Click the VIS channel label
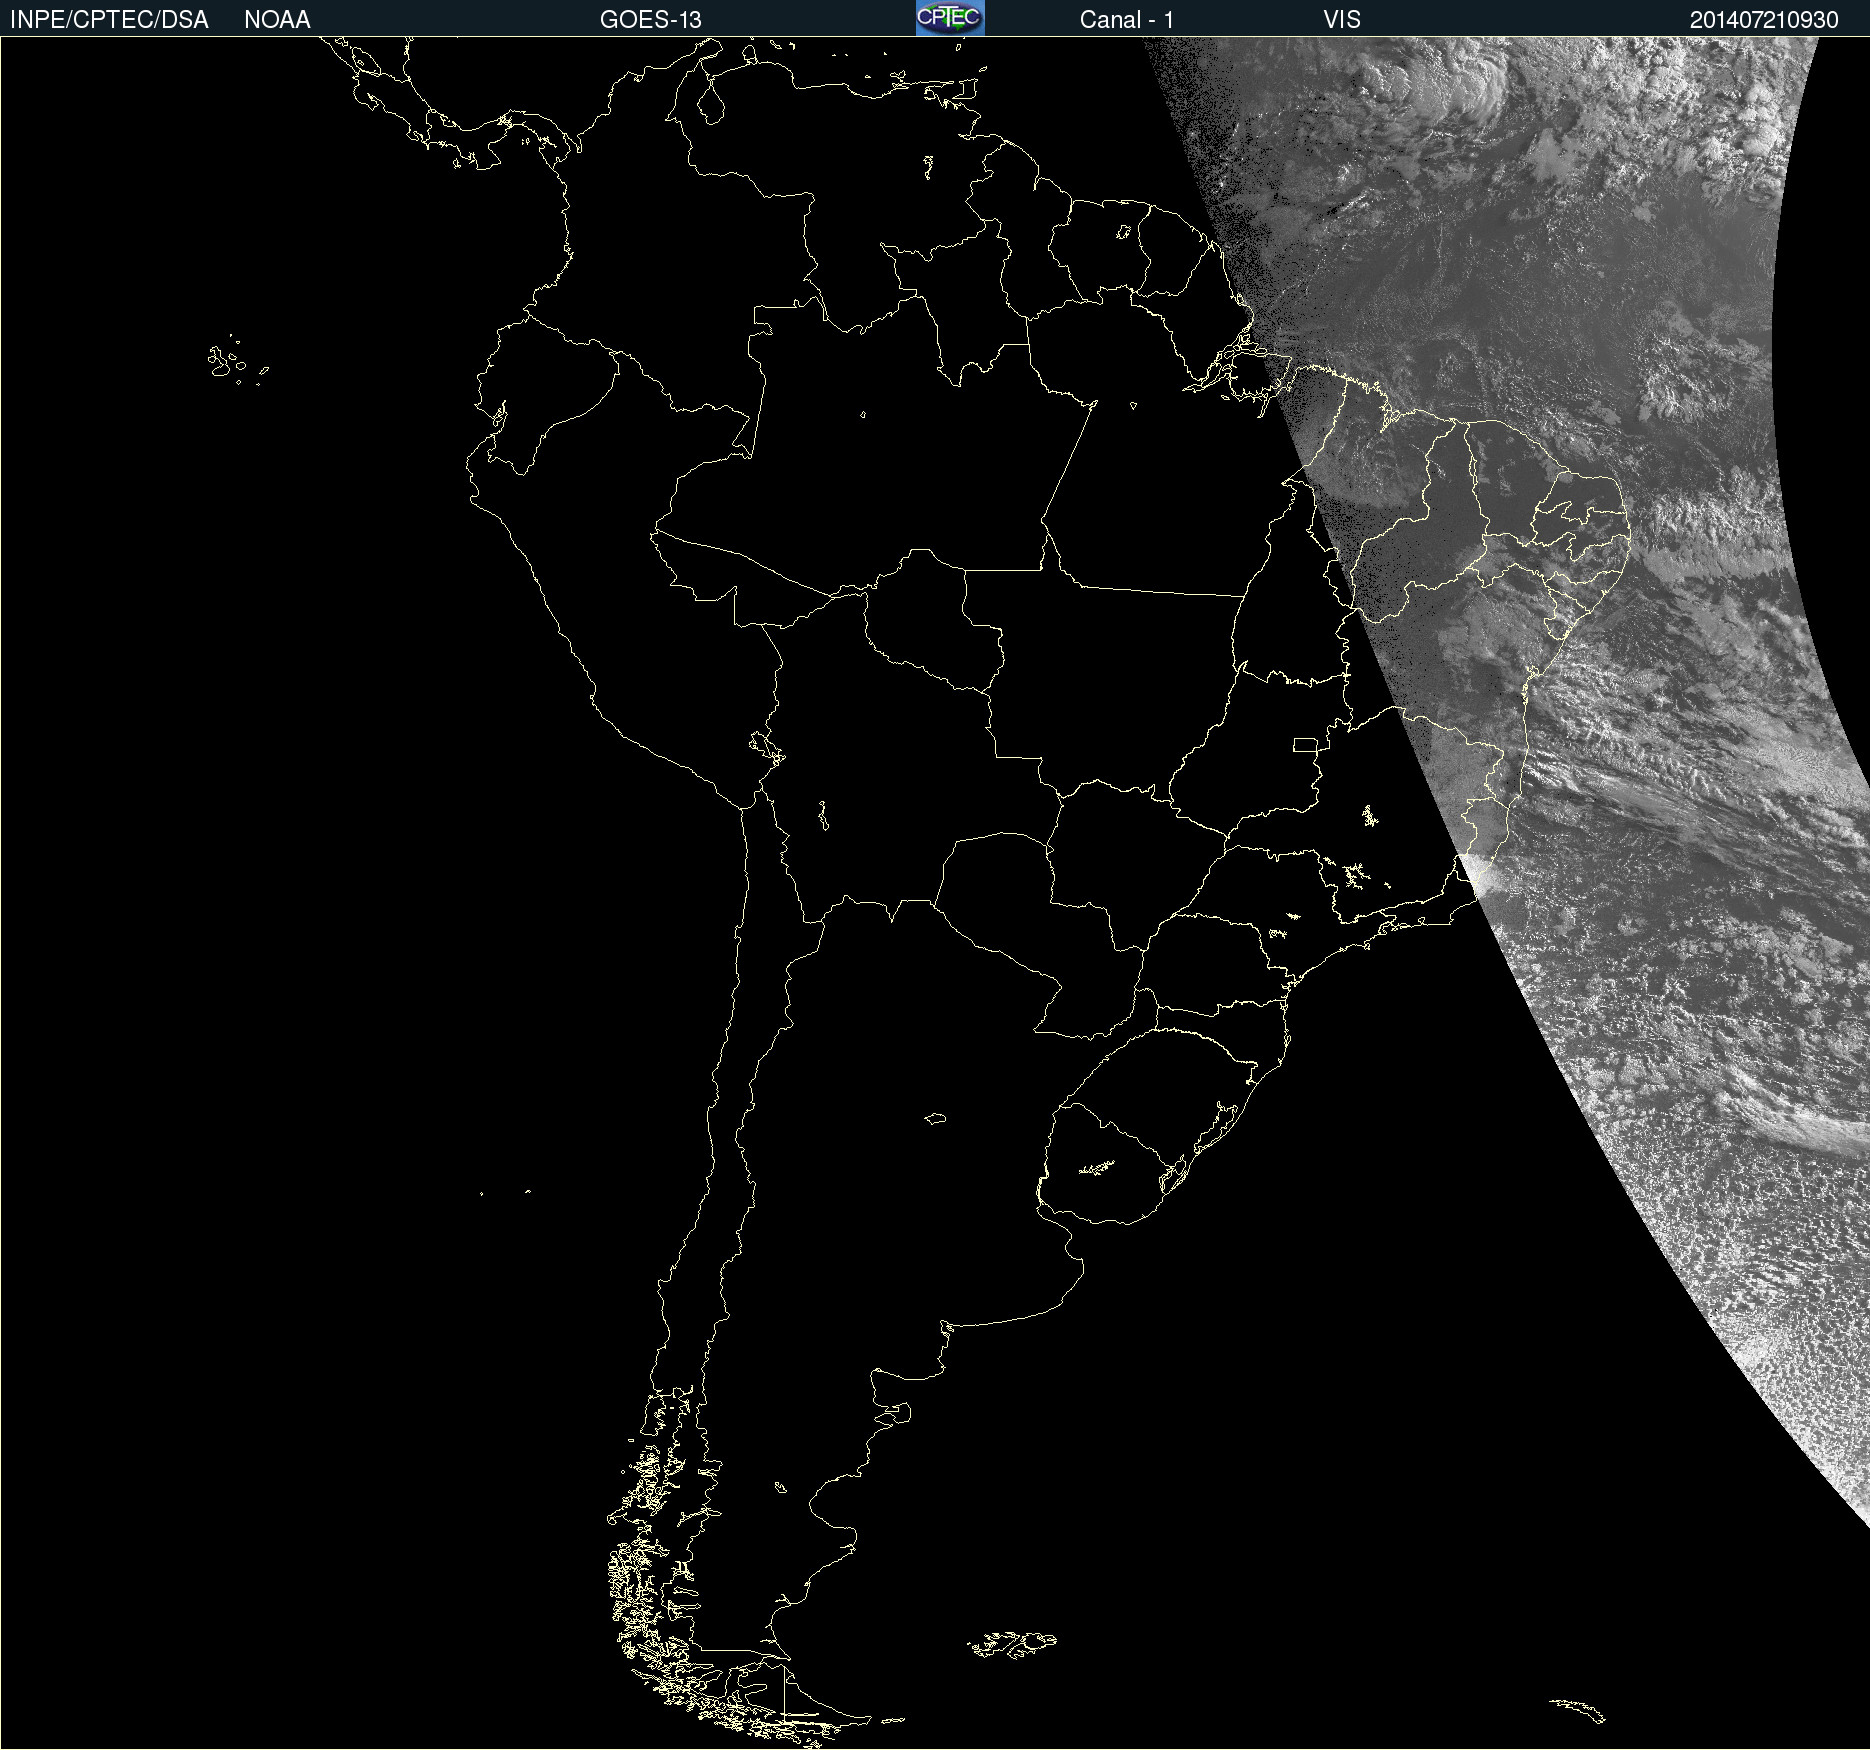 click(x=1342, y=20)
